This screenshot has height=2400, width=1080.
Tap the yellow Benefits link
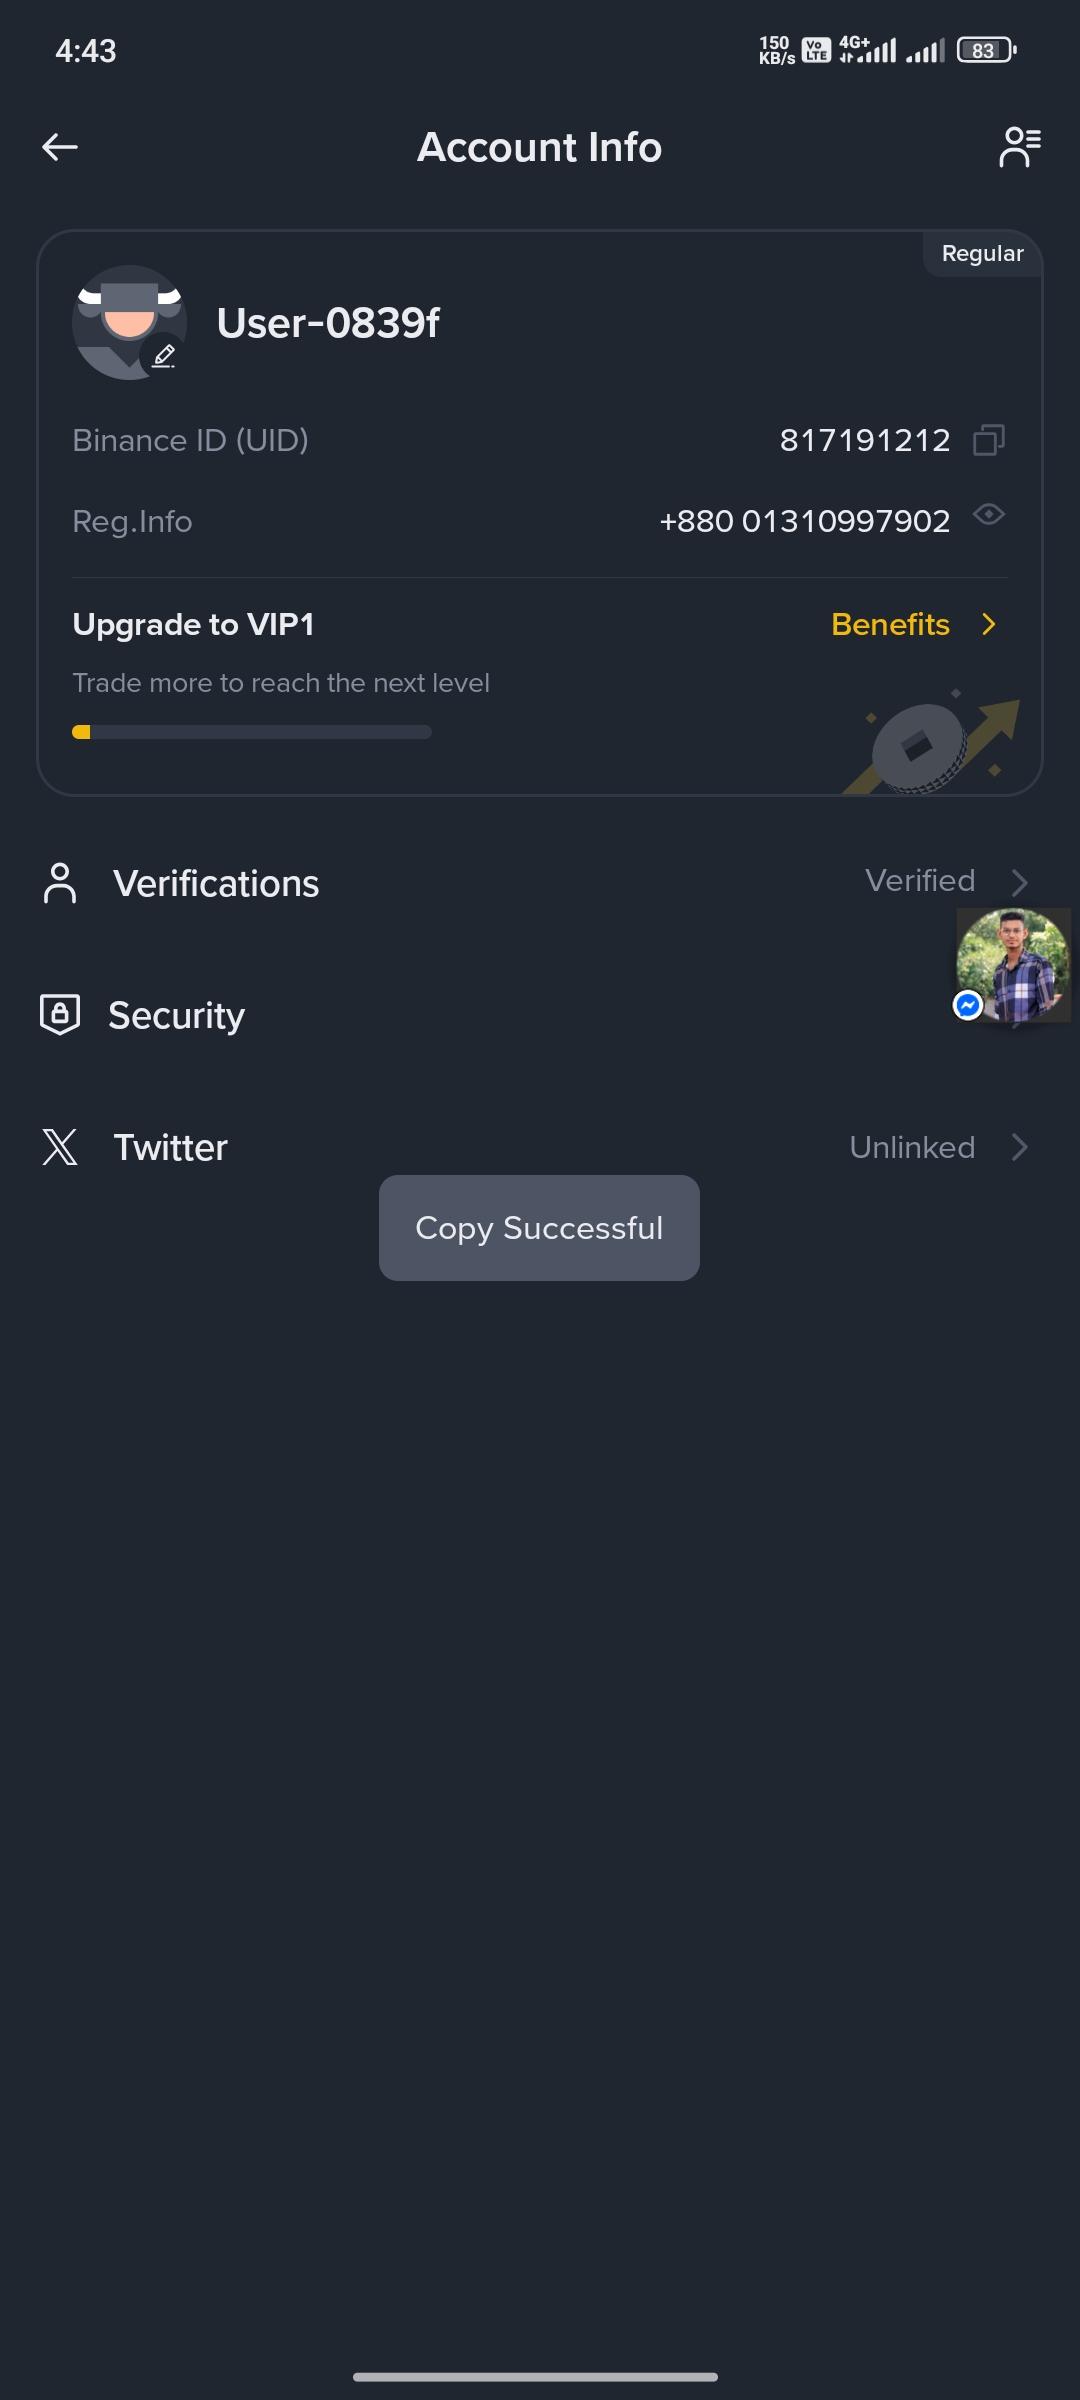pos(890,624)
